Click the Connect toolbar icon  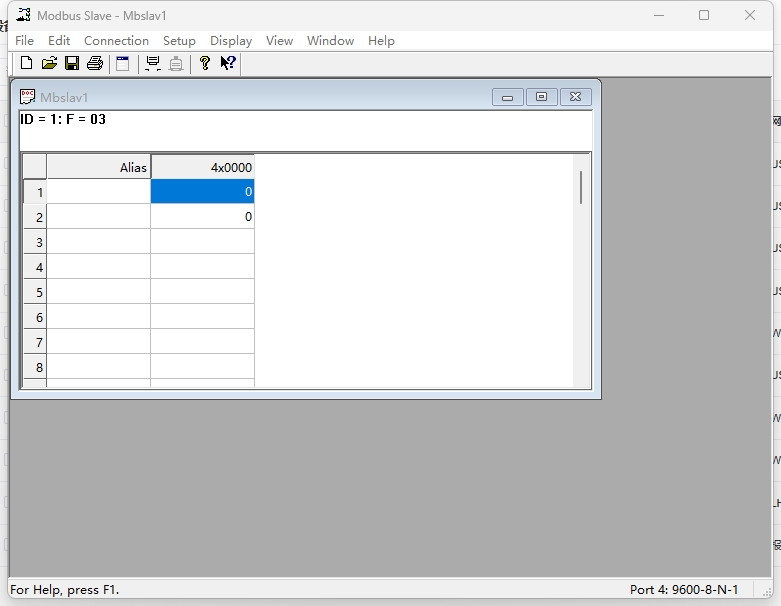point(153,64)
